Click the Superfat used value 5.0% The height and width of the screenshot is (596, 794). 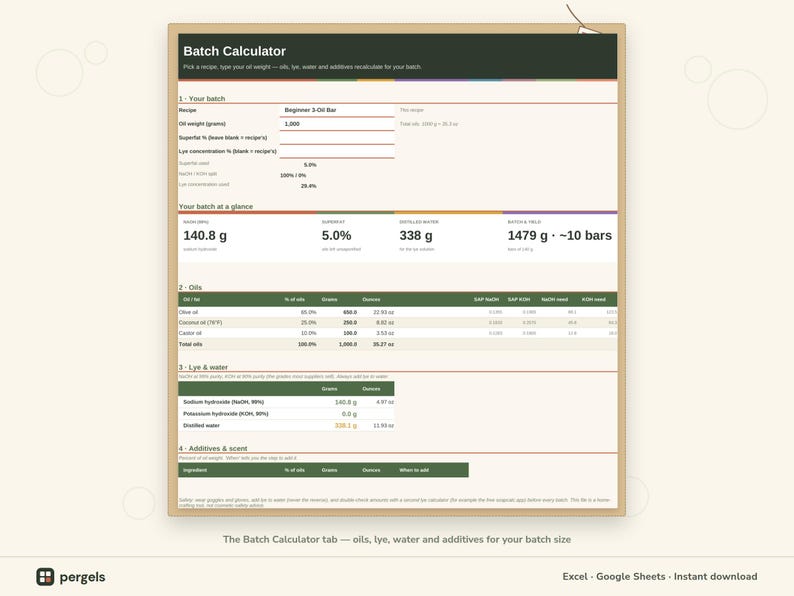click(310, 165)
